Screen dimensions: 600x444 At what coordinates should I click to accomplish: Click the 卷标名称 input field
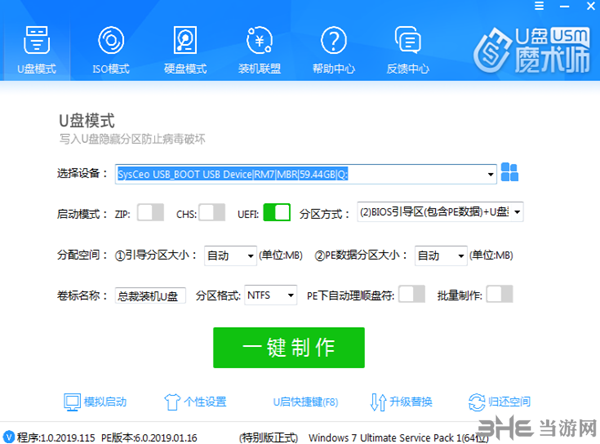[x=150, y=296]
